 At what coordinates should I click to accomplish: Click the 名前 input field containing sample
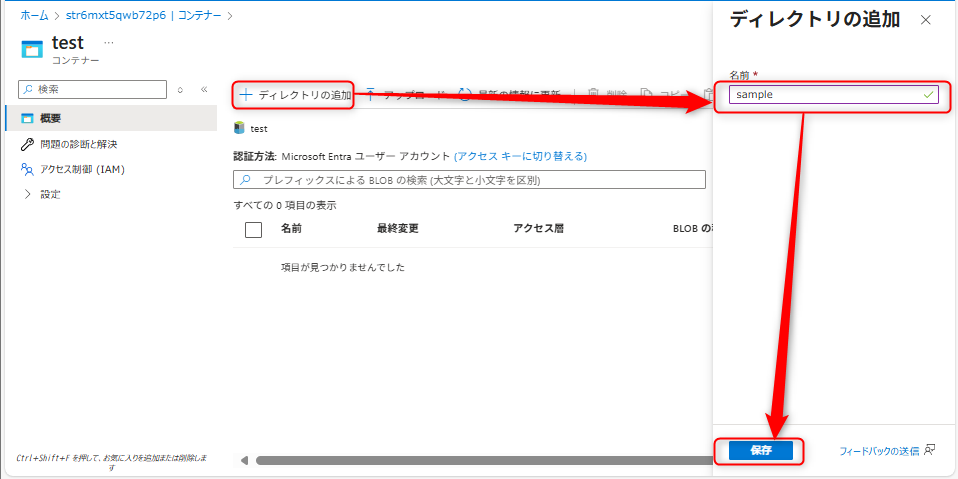834,95
